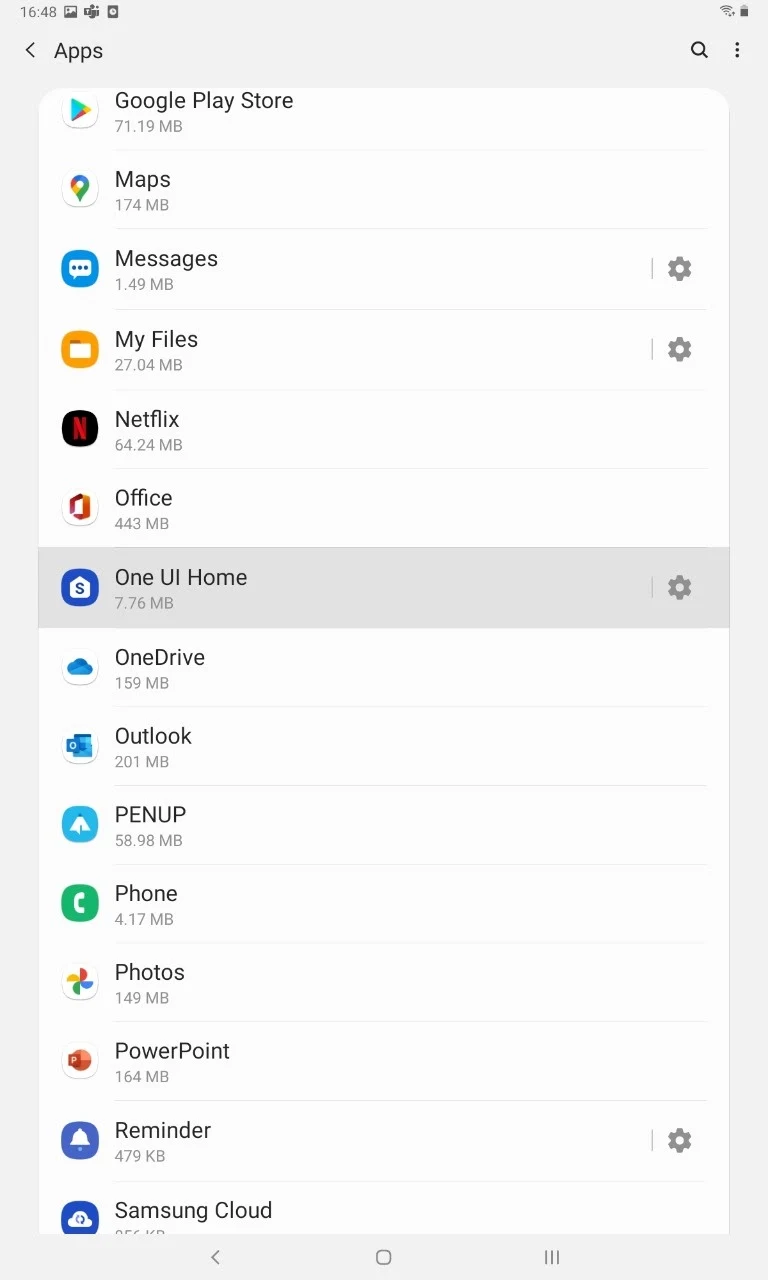Image resolution: width=768 pixels, height=1280 pixels.
Task: Tap the Outlook app icon
Action: 80,746
